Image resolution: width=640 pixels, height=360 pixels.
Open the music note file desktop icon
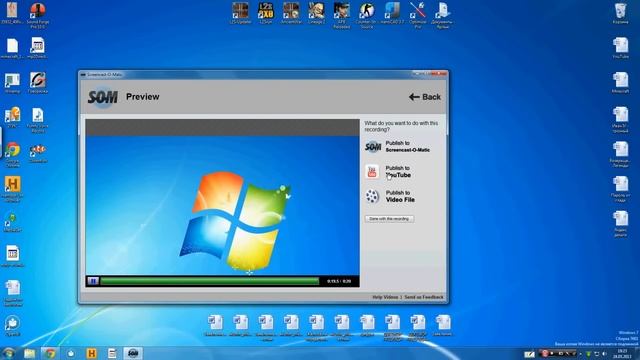coord(38,120)
